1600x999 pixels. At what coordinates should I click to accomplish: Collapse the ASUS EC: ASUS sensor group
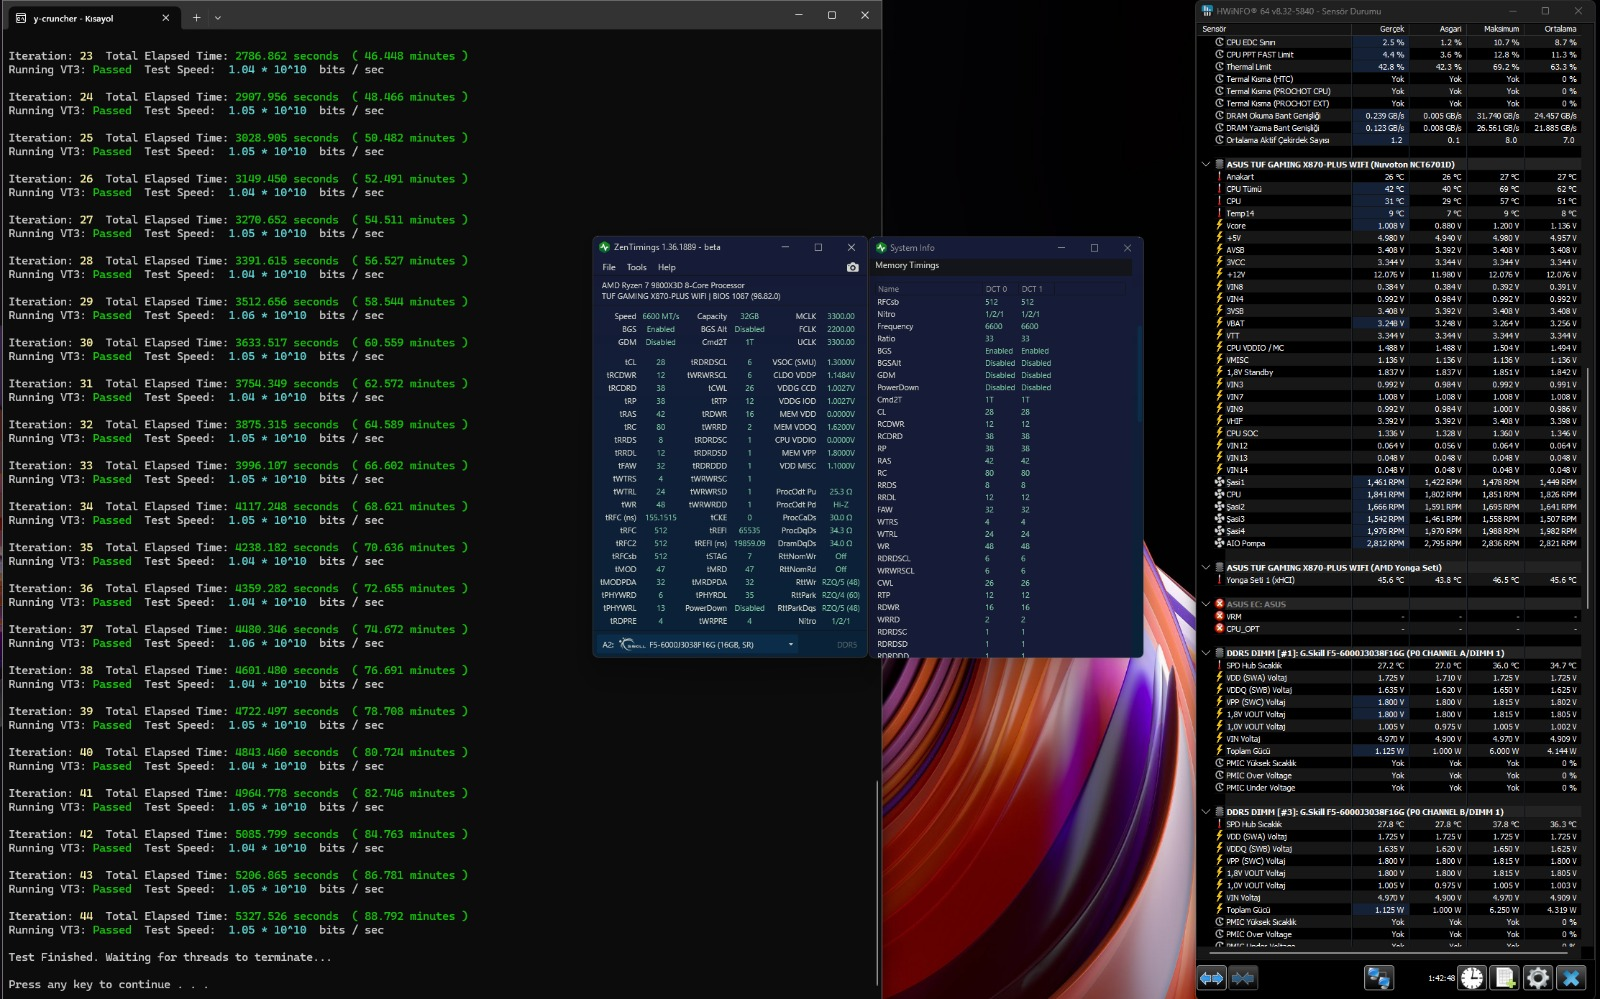coord(1206,604)
